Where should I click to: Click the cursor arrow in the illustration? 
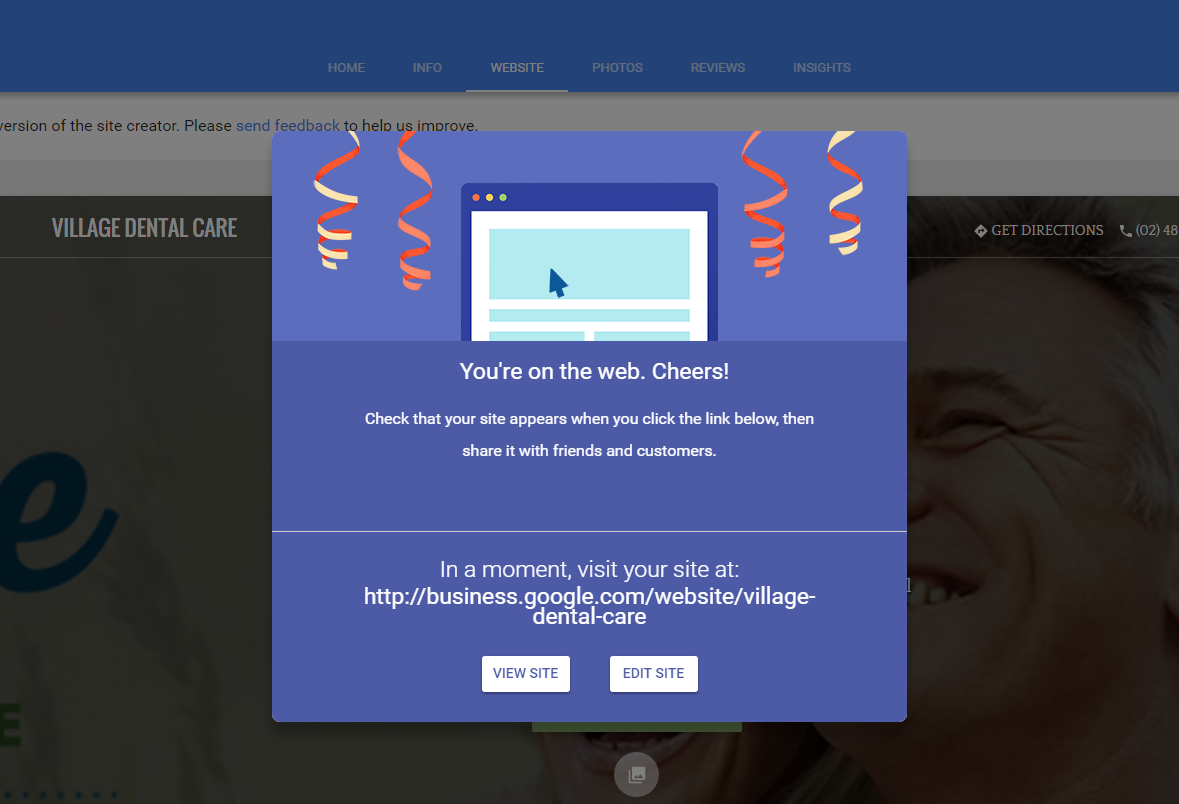[x=557, y=283]
